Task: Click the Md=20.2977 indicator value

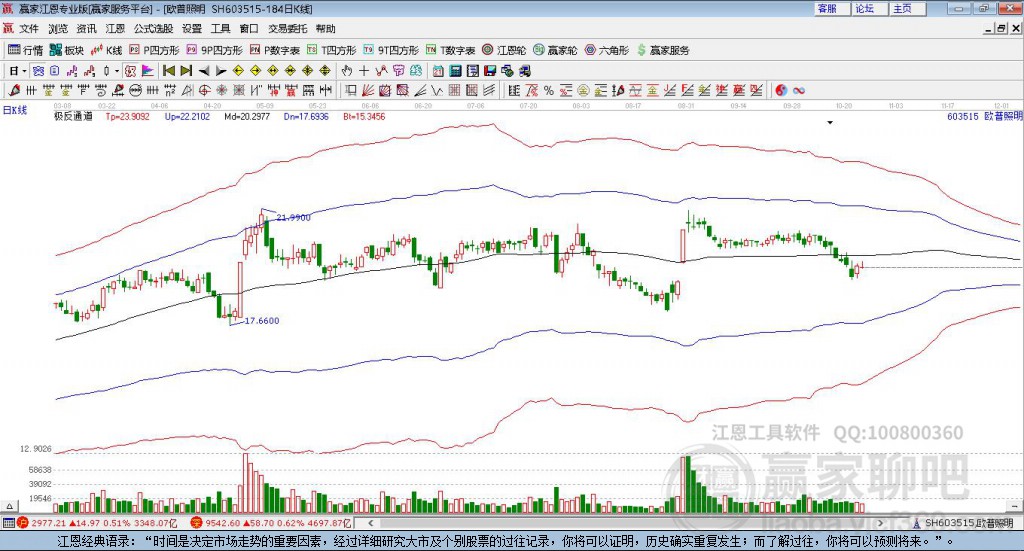Action: pos(247,116)
